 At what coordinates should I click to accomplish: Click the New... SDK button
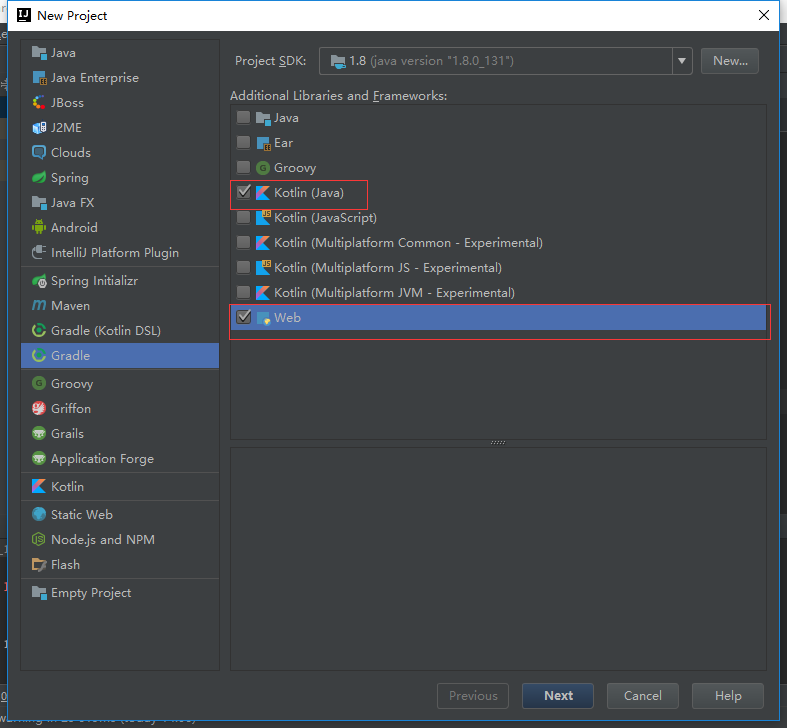click(x=730, y=61)
